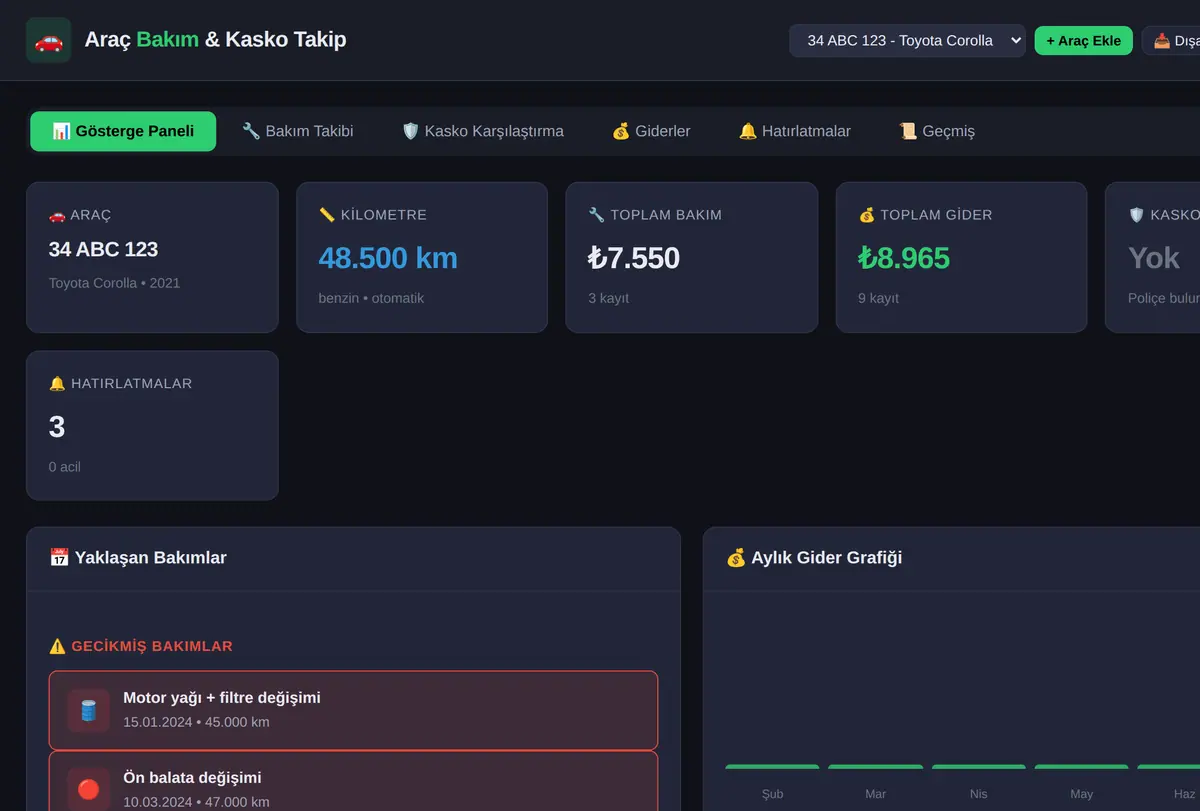Click the GECİKMİŞ BAKIMLAR warning label
1200x811 pixels.
[x=141, y=646]
